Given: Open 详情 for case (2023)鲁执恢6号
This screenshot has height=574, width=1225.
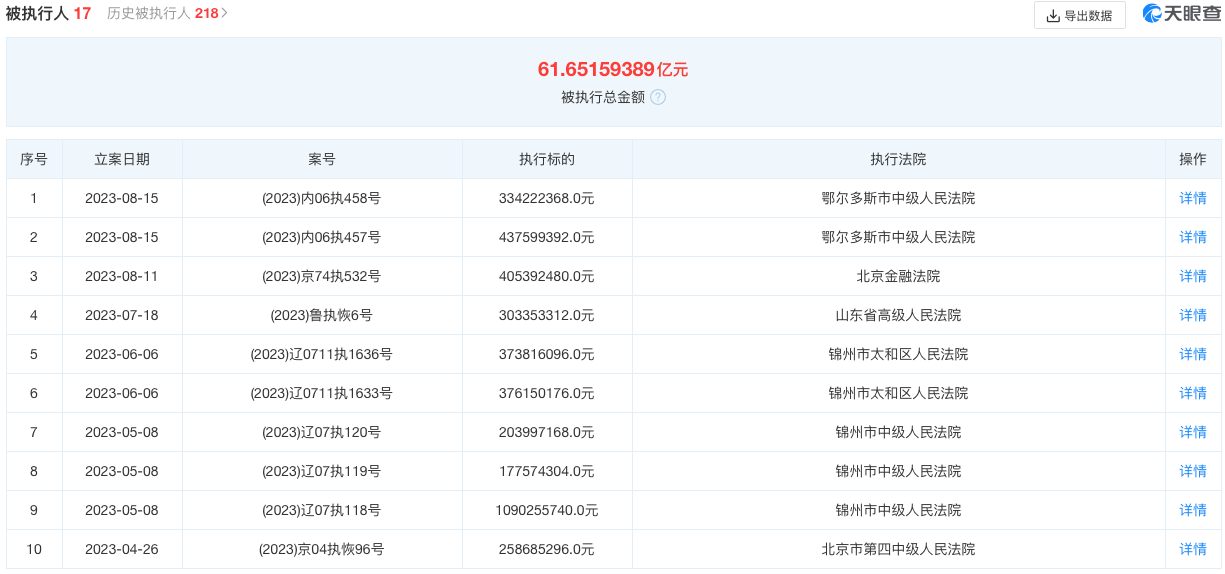Looking at the screenshot, I should (x=1192, y=315).
